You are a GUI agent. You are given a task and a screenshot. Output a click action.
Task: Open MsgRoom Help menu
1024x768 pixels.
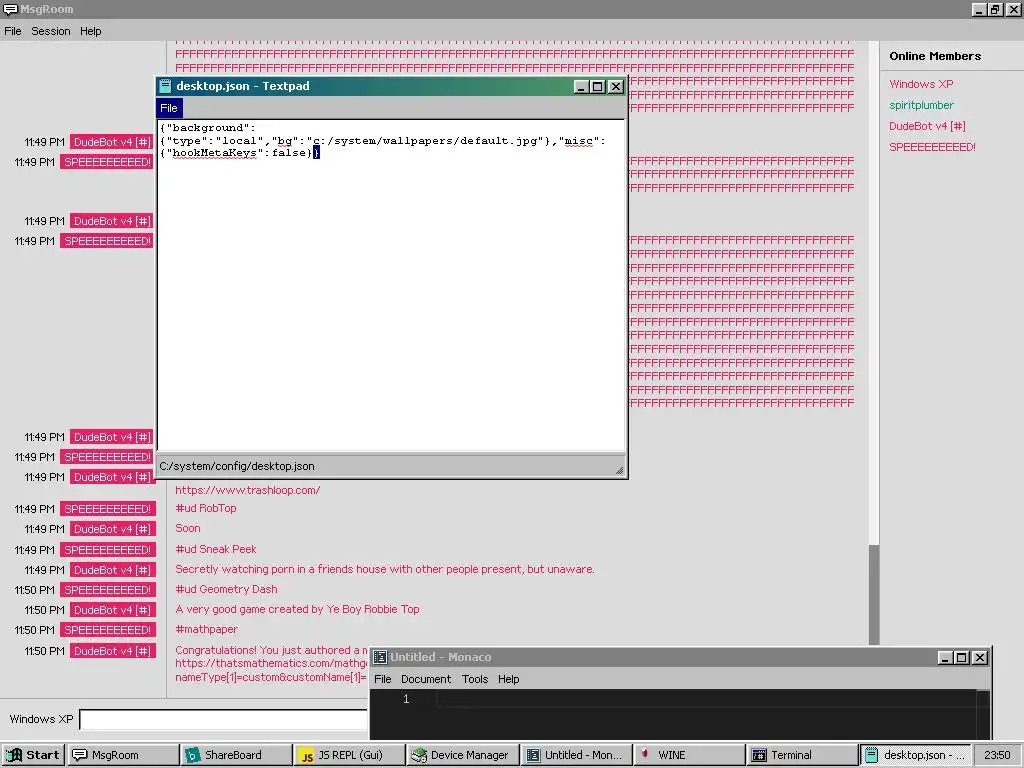[x=91, y=31]
